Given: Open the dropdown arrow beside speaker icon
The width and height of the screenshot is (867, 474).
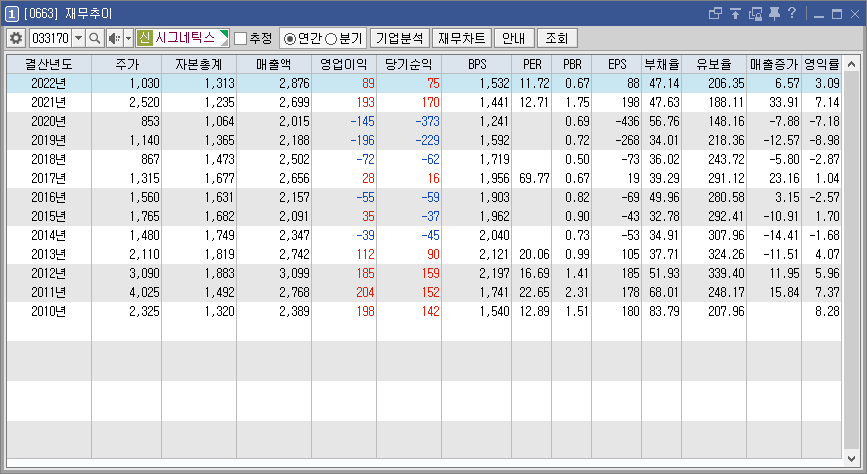Looking at the screenshot, I should (x=128, y=38).
